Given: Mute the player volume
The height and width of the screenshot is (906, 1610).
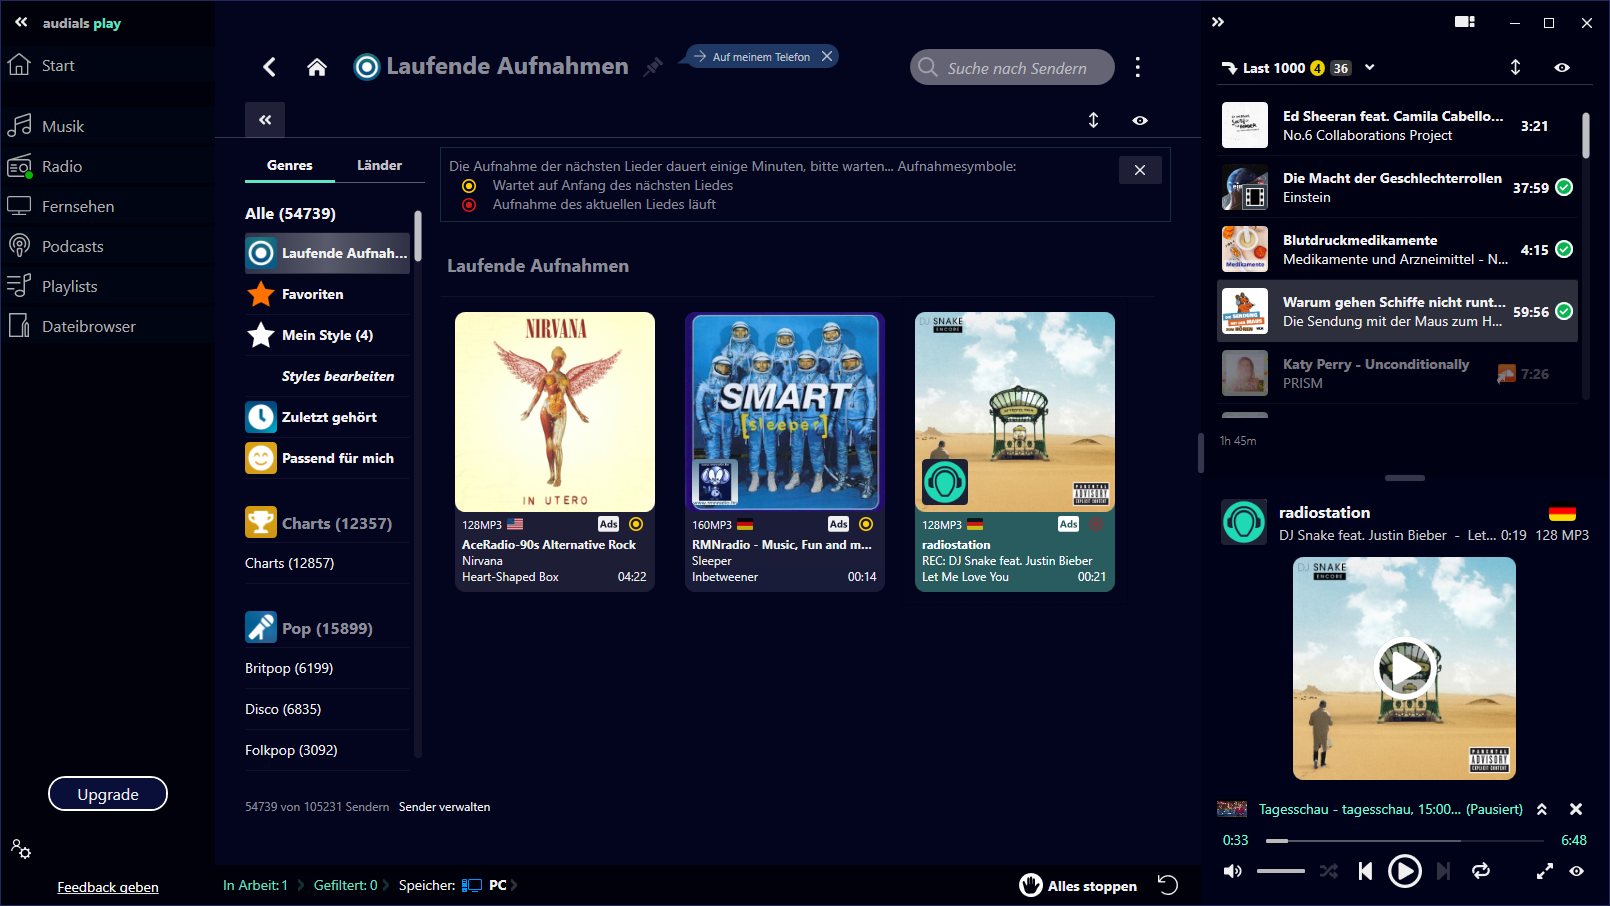Looking at the screenshot, I should (x=1233, y=871).
